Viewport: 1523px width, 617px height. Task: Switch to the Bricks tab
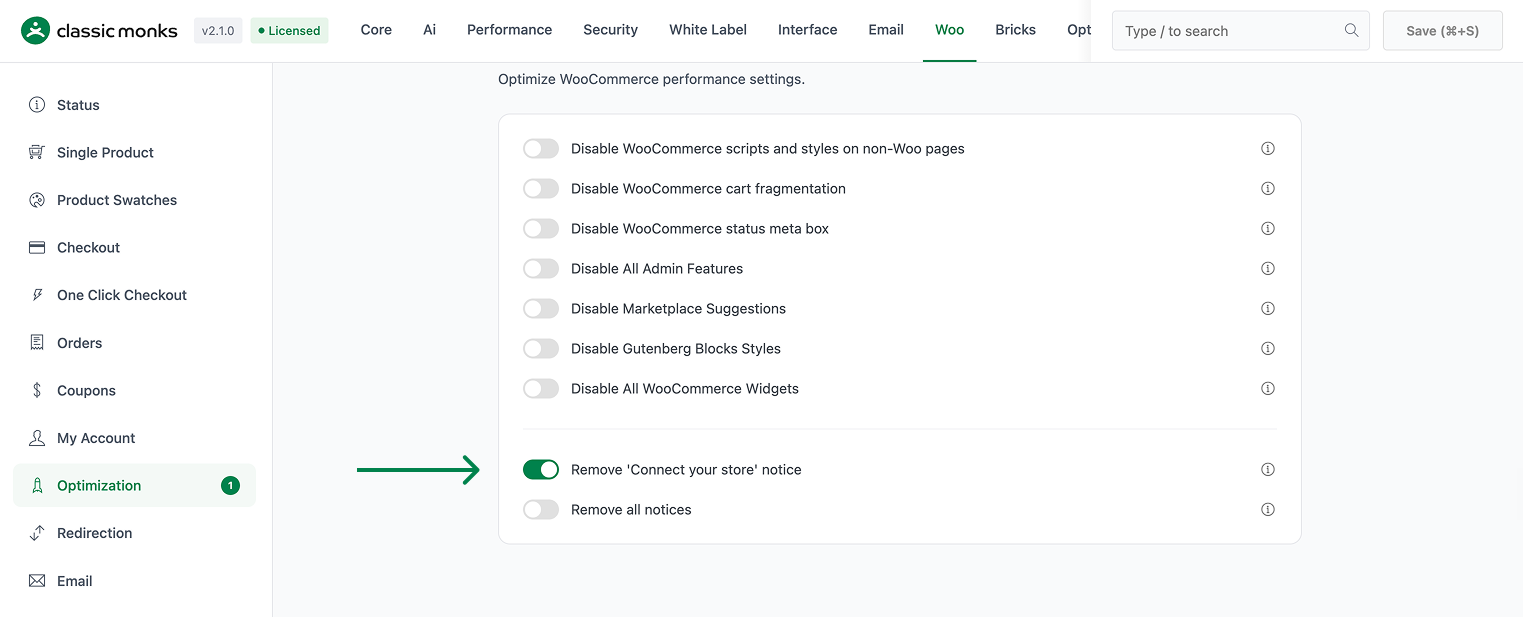pos(1015,30)
